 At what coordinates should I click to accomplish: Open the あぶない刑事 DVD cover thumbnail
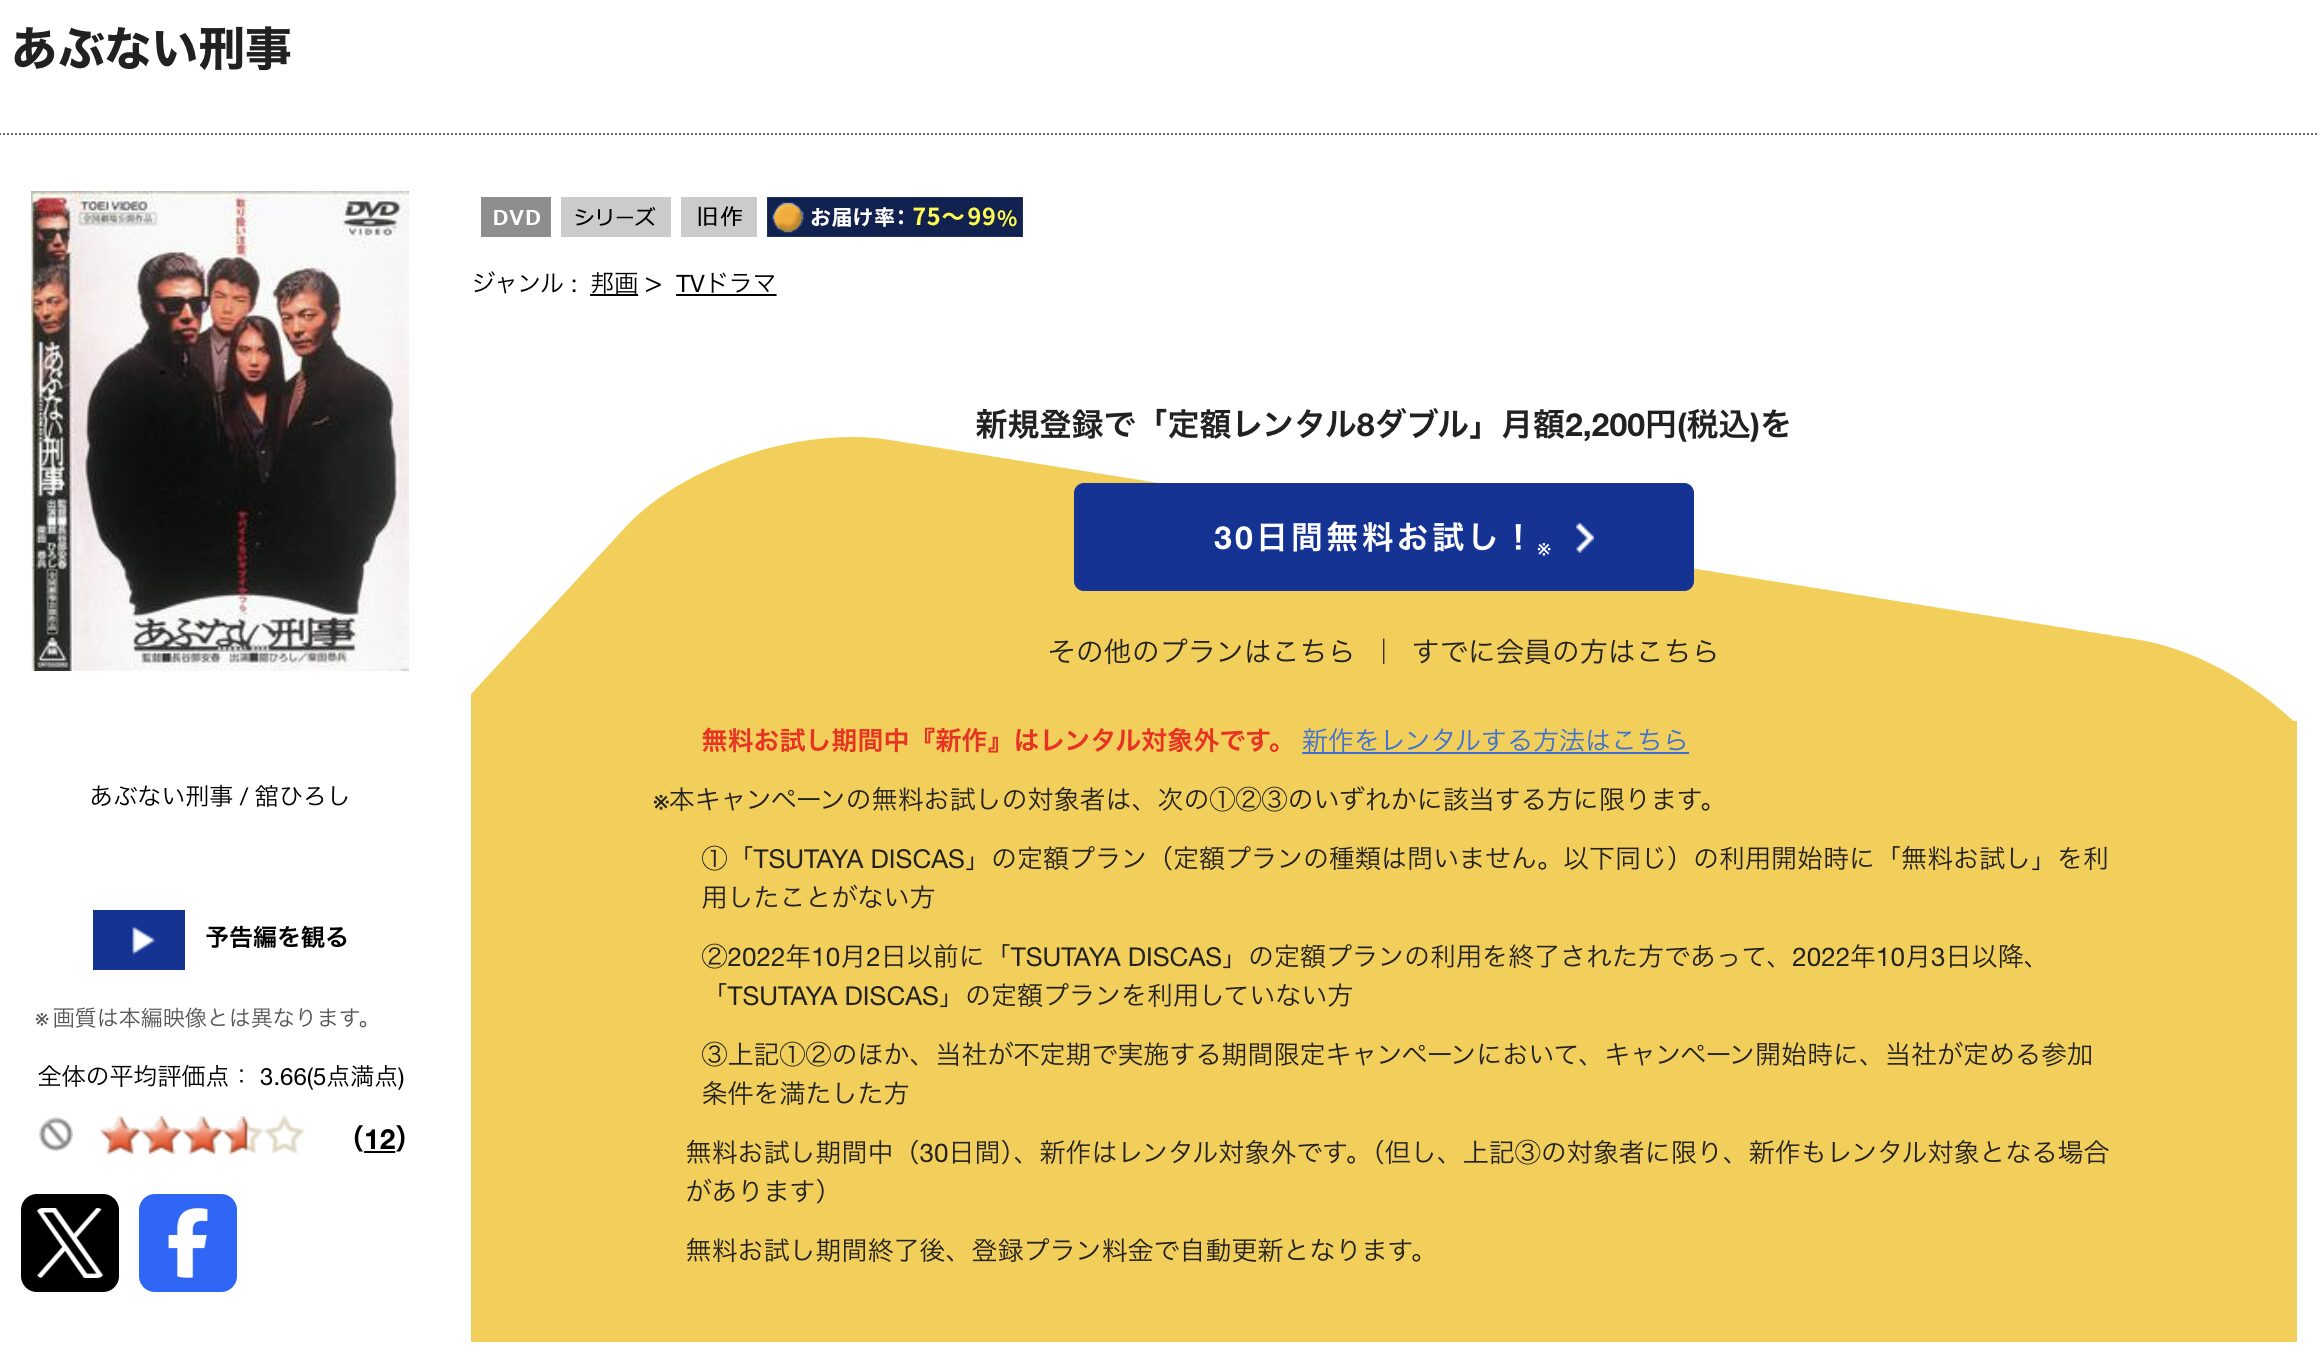220,431
